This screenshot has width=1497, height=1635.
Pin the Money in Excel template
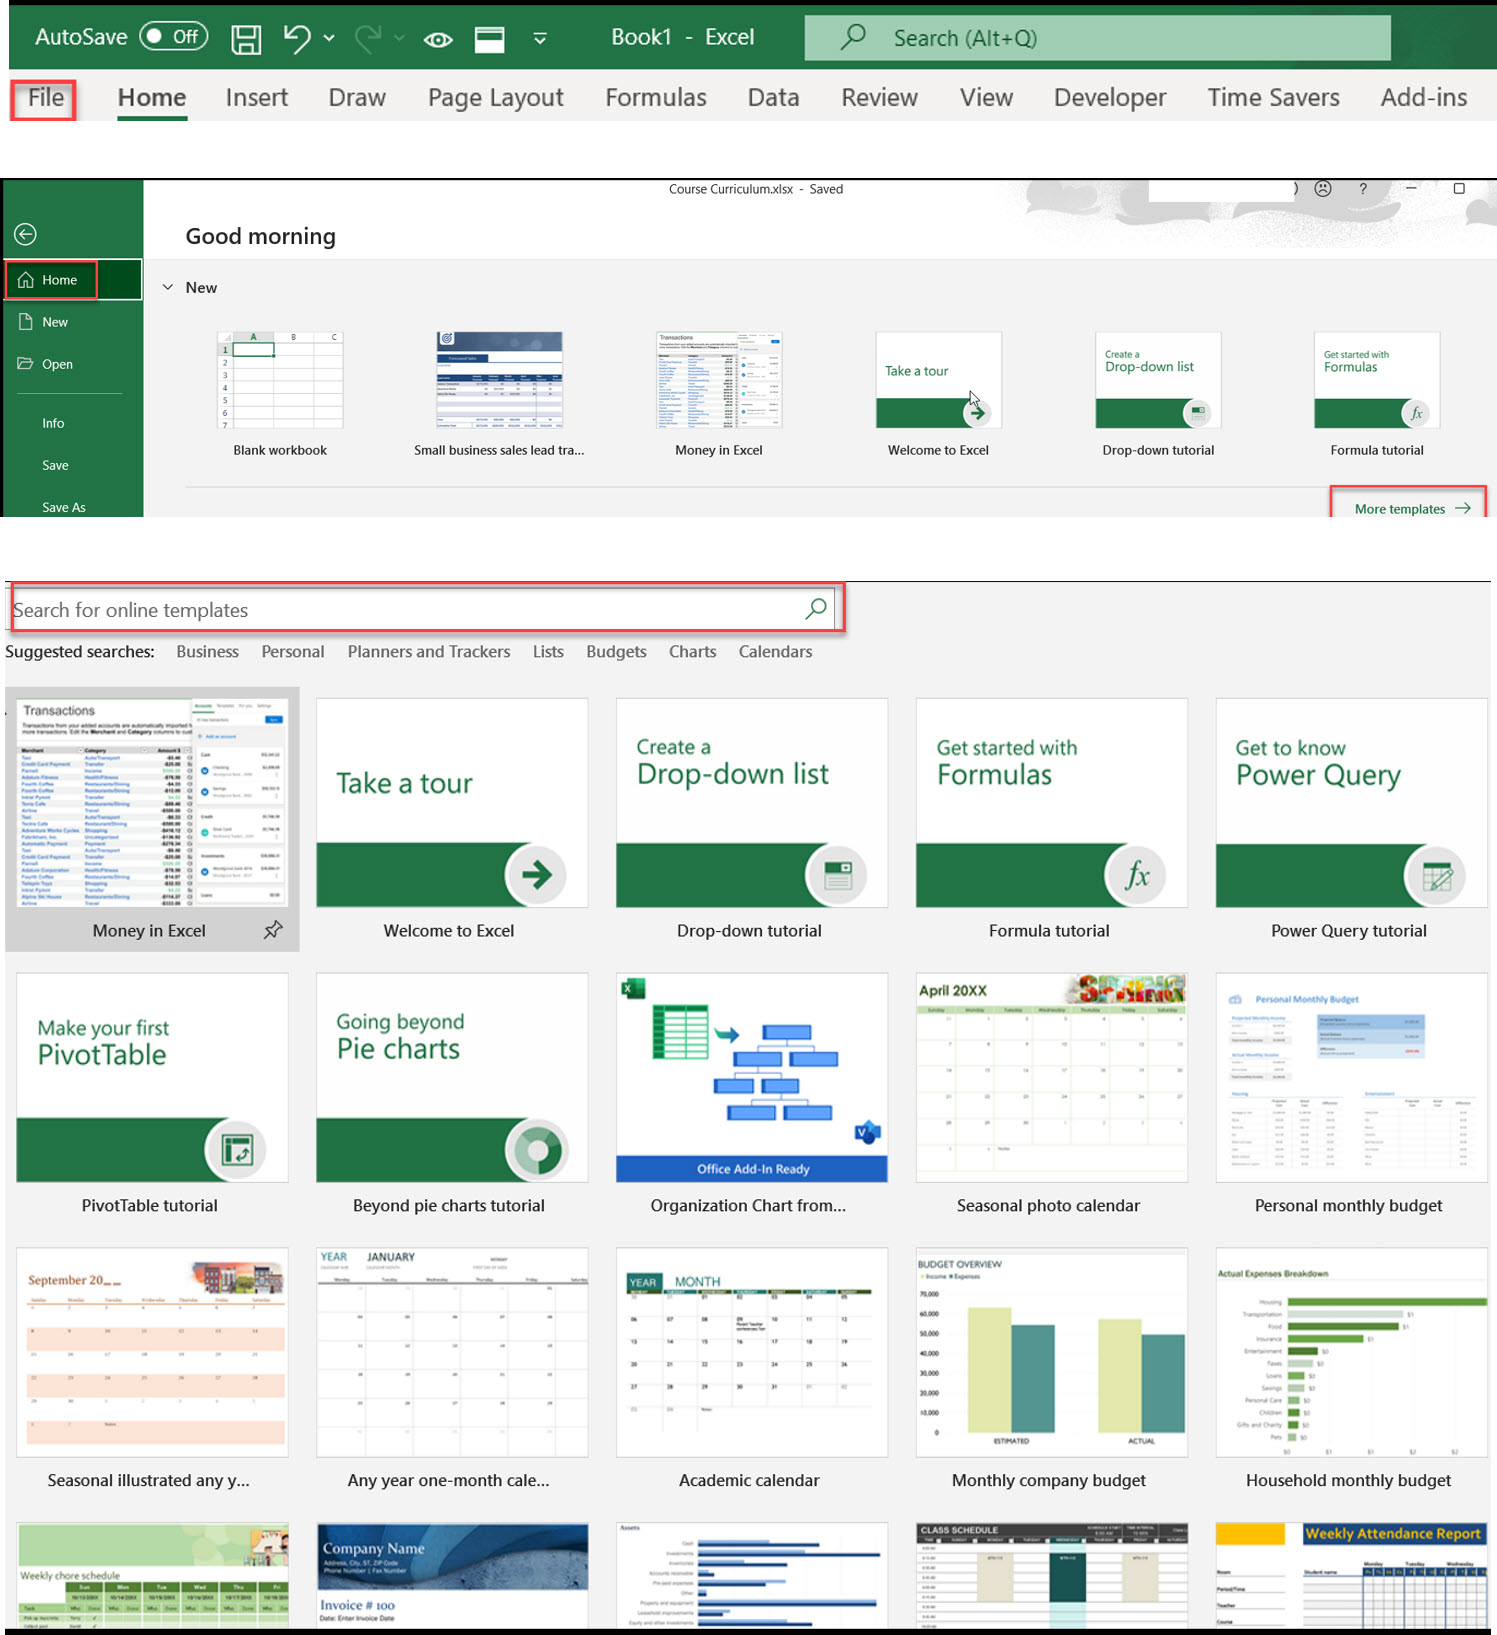pyautogui.click(x=273, y=930)
